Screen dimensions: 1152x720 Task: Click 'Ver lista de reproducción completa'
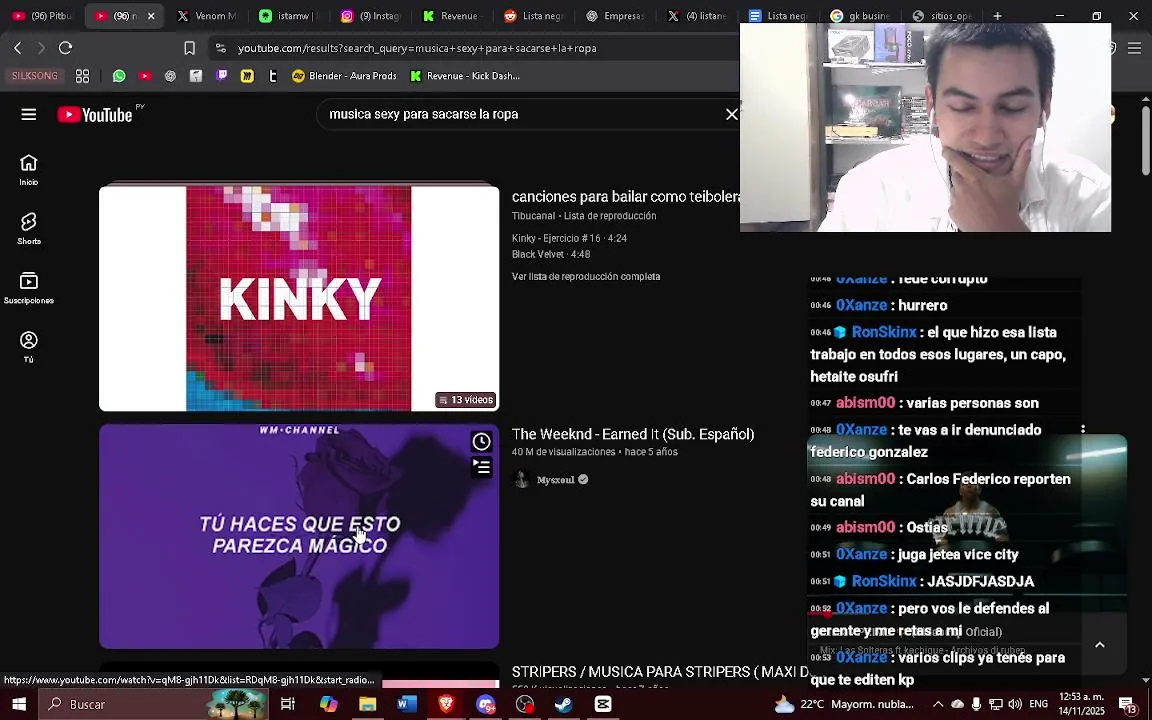pos(586,276)
